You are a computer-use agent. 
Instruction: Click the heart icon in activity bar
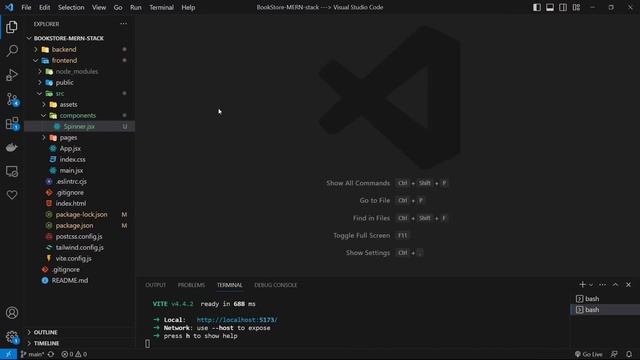point(12,195)
